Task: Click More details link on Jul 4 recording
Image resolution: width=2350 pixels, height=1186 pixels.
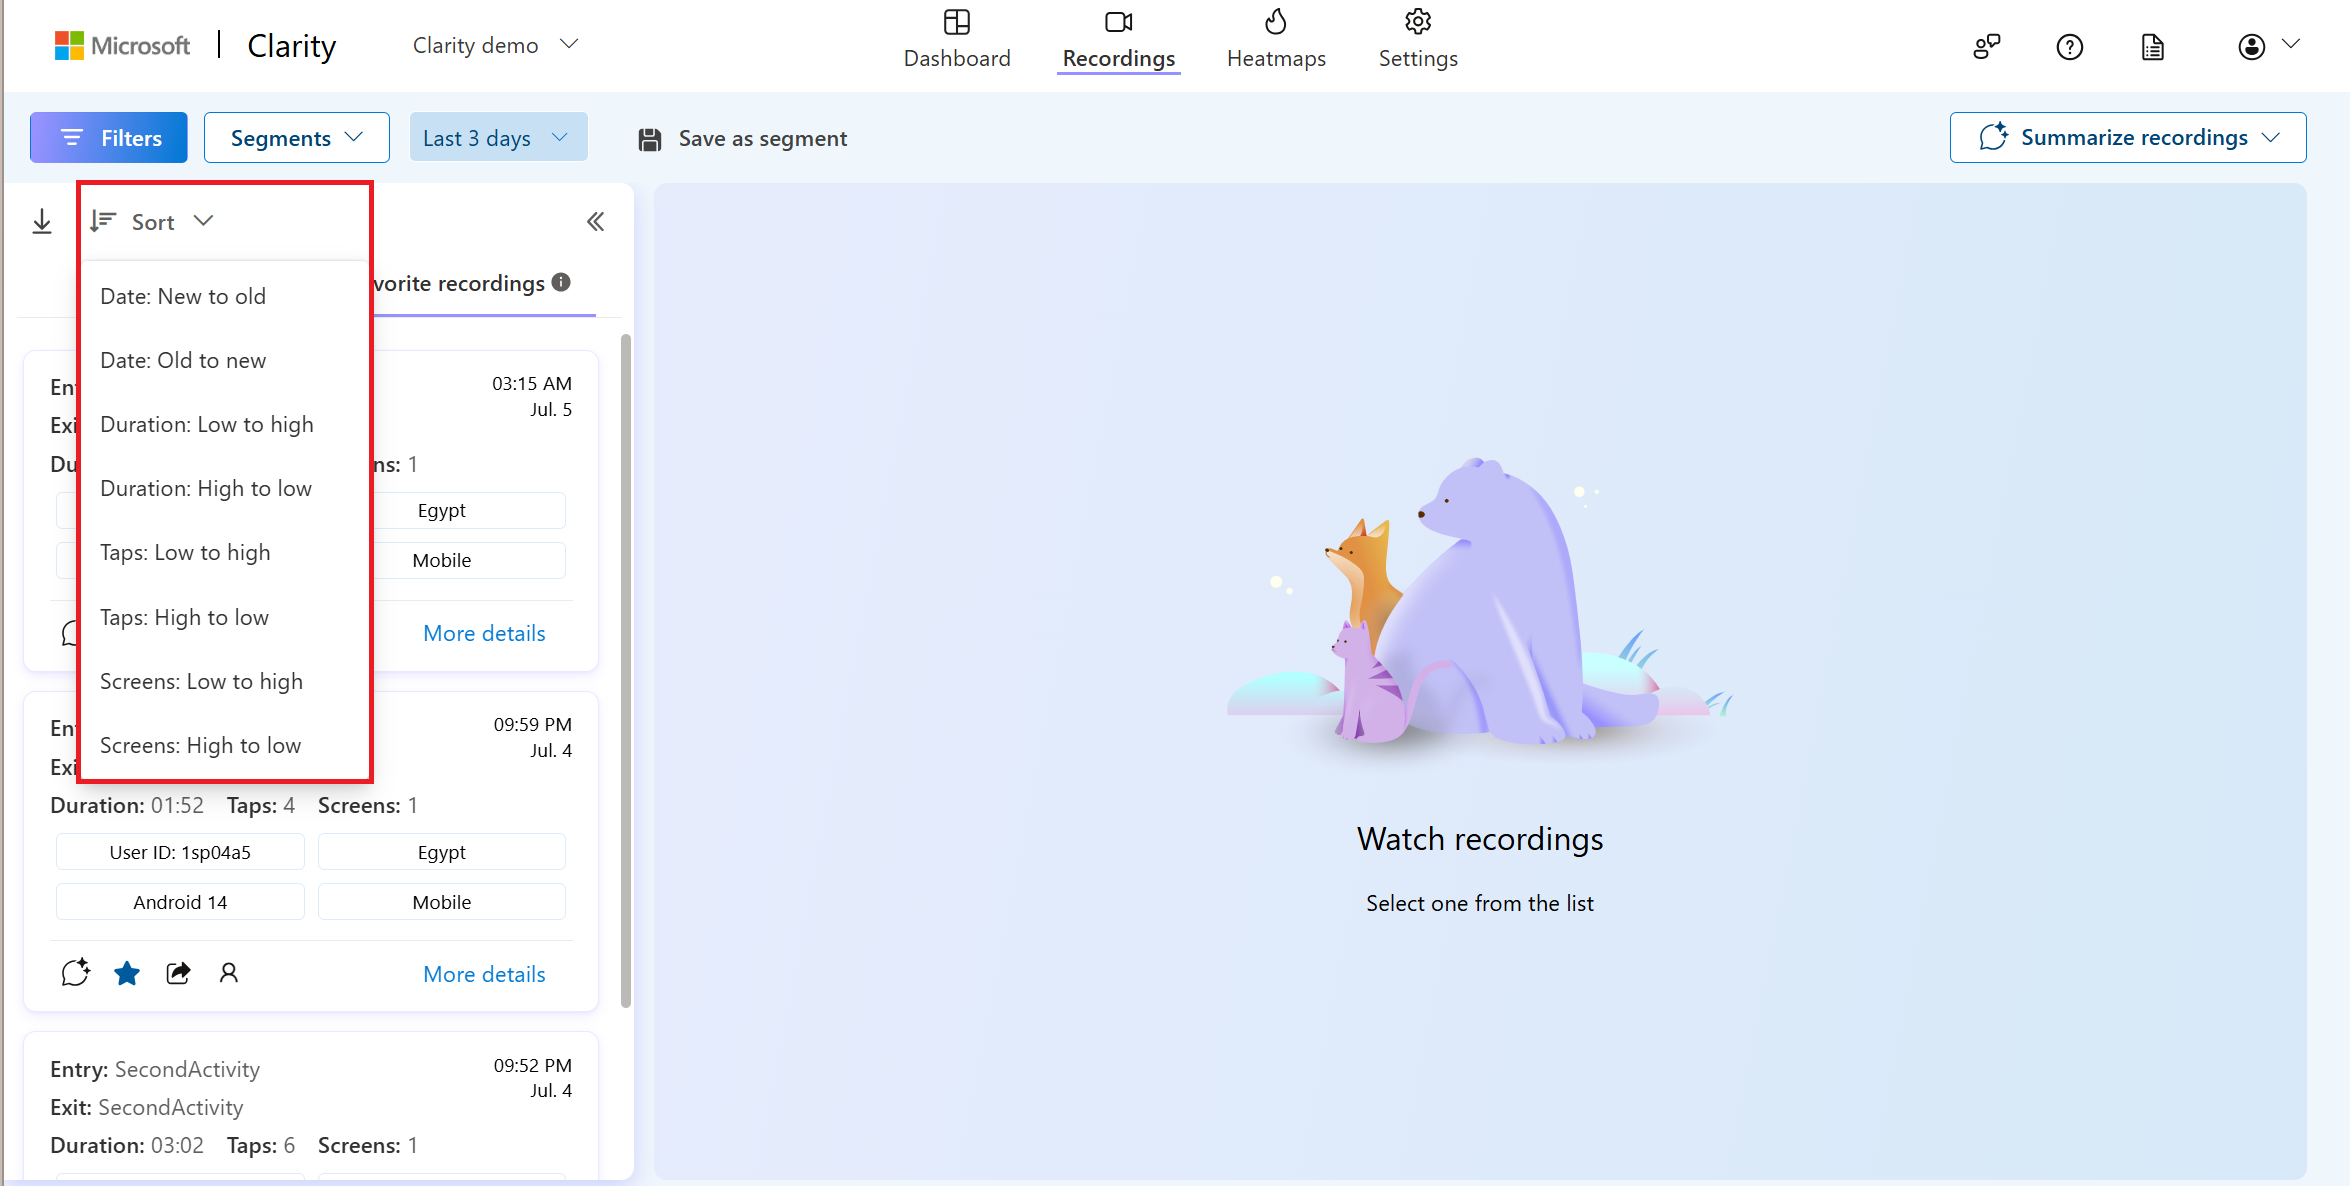Action: [x=484, y=973]
